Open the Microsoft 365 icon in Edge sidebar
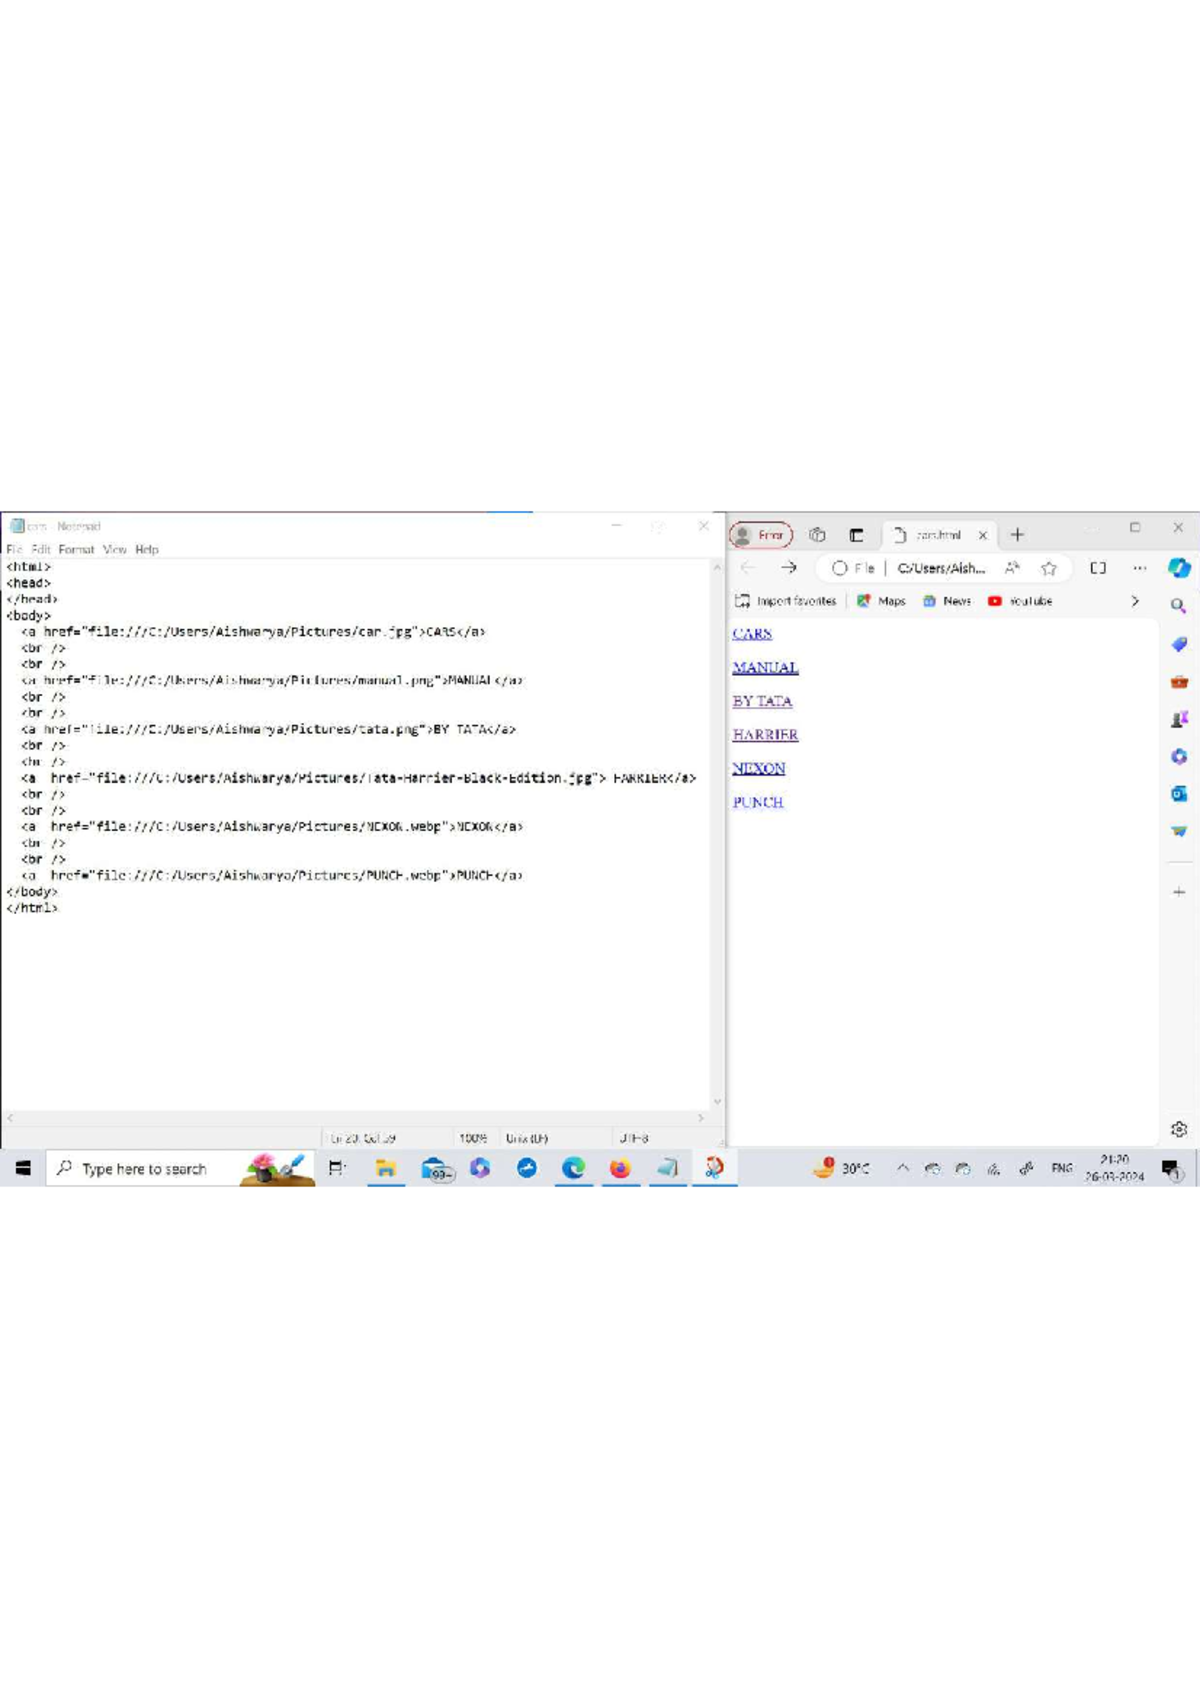 (x=1179, y=756)
